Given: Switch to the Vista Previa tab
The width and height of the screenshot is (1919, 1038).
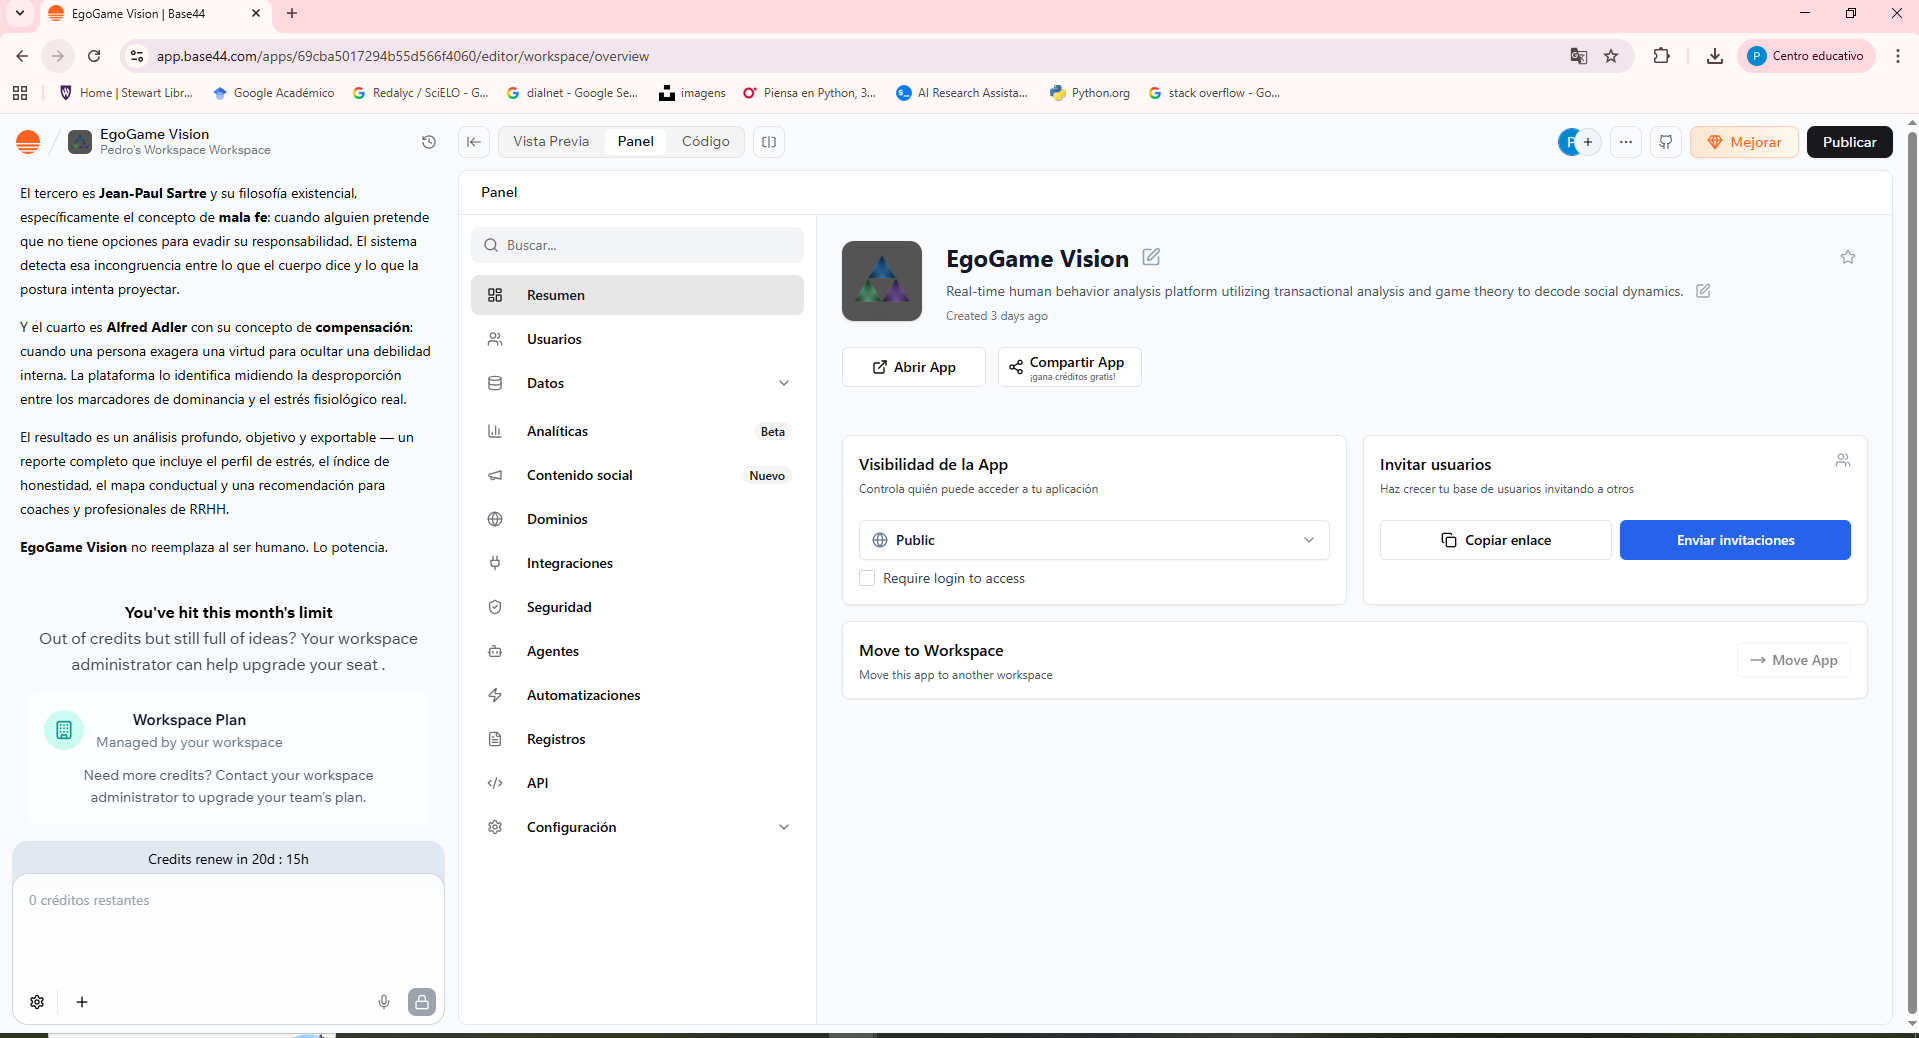Looking at the screenshot, I should (551, 142).
